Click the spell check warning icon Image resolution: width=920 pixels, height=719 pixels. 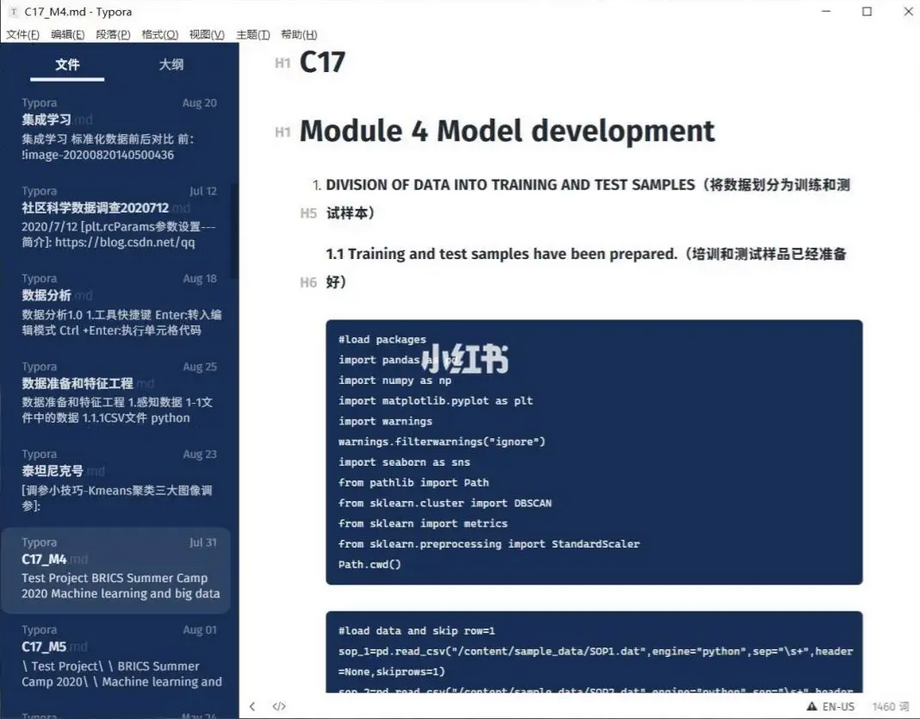click(812, 706)
